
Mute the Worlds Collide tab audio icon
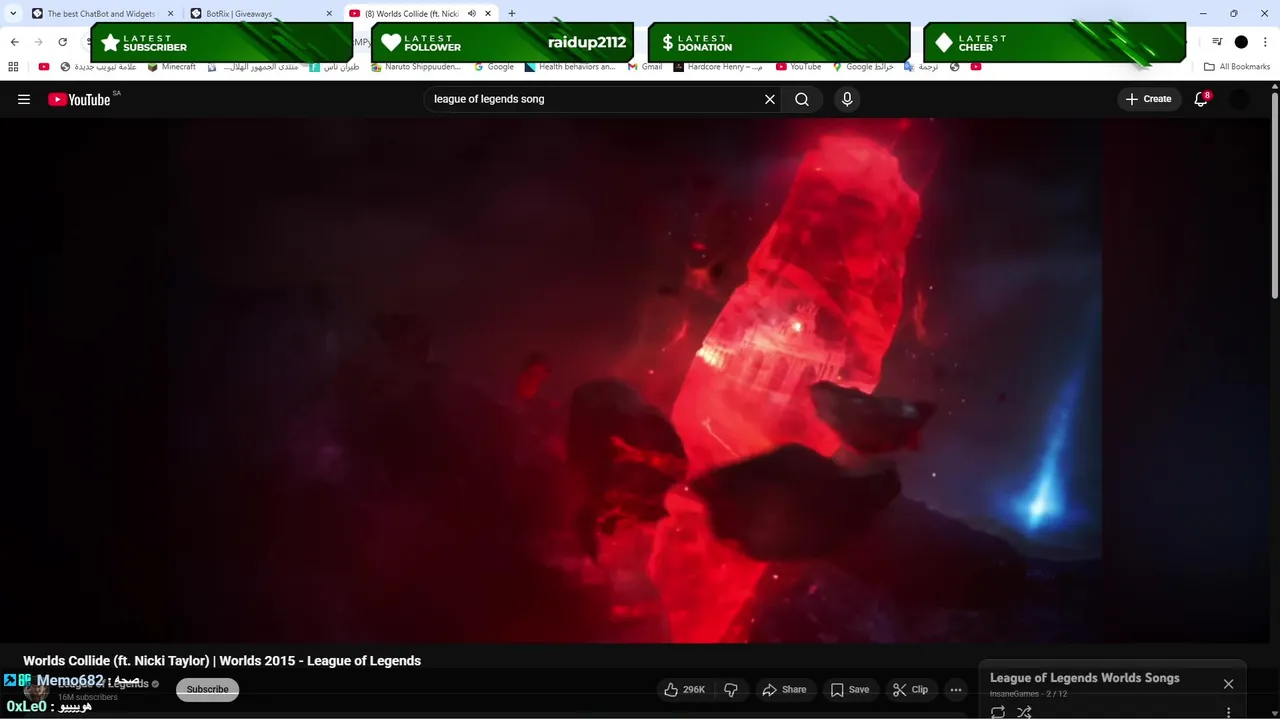click(x=471, y=14)
